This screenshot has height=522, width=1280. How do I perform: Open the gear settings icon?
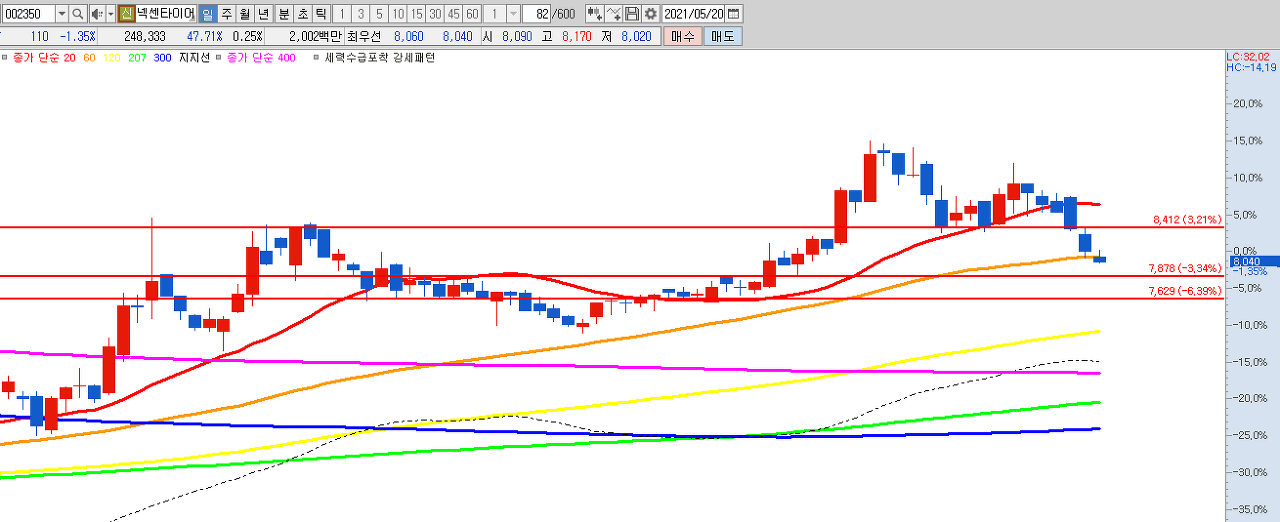point(651,14)
